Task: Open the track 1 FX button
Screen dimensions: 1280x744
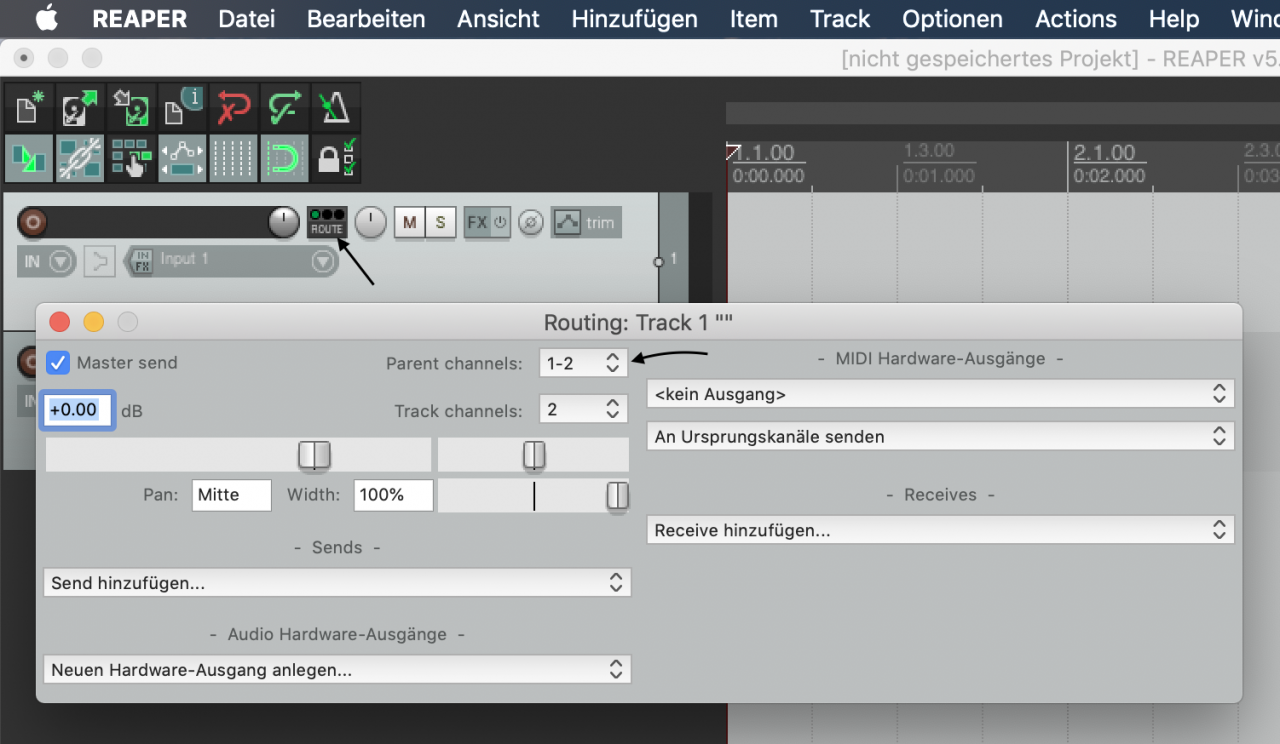Action: point(477,223)
